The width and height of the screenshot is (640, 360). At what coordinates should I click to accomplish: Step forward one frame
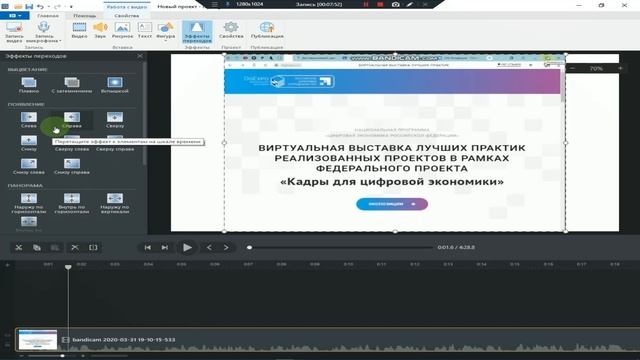pyautogui.click(x=226, y=247)
